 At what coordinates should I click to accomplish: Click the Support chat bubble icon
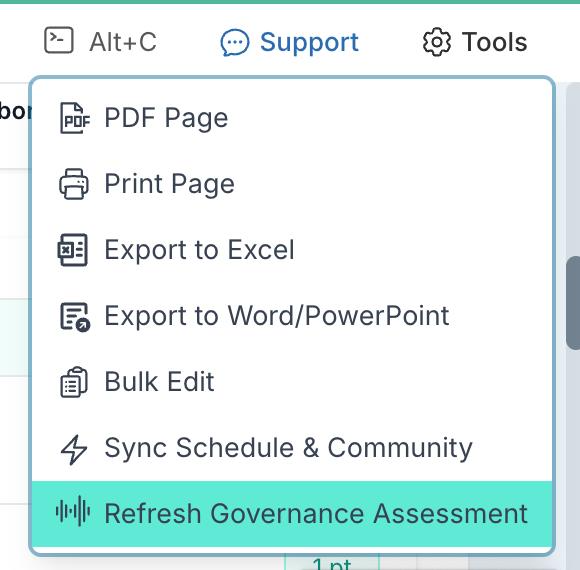point(235,43)
